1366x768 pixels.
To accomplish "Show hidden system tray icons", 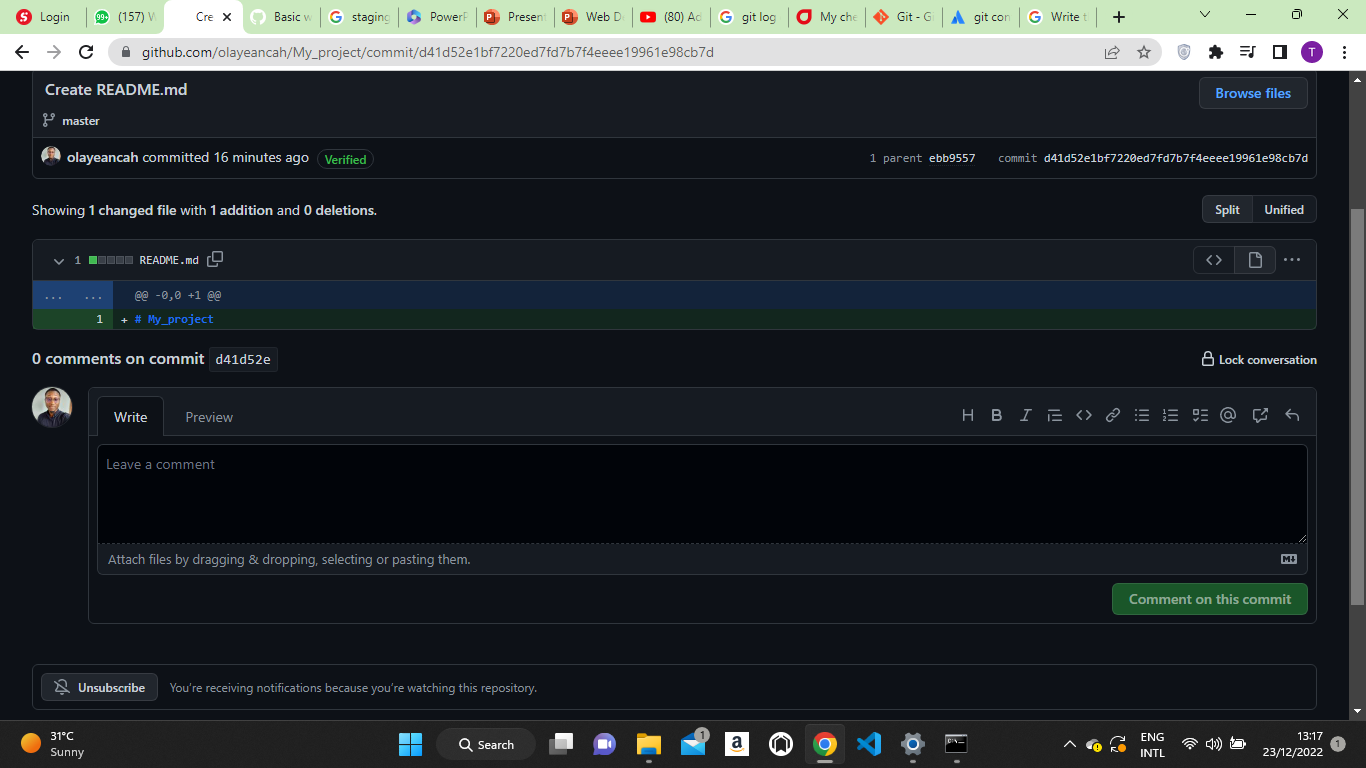I will pos(1069,744).
